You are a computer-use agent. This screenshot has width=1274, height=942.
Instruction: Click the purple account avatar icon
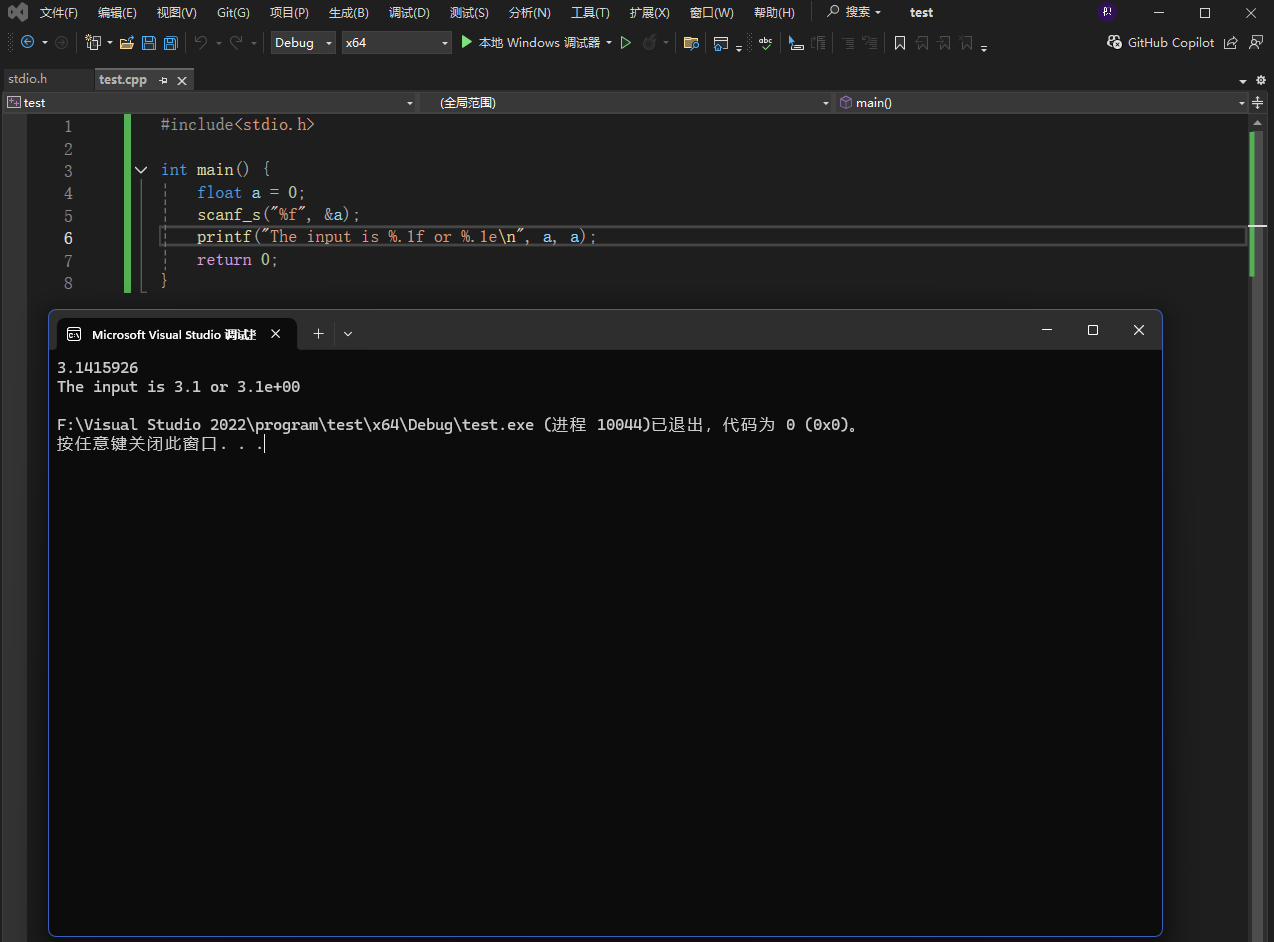1107,12
